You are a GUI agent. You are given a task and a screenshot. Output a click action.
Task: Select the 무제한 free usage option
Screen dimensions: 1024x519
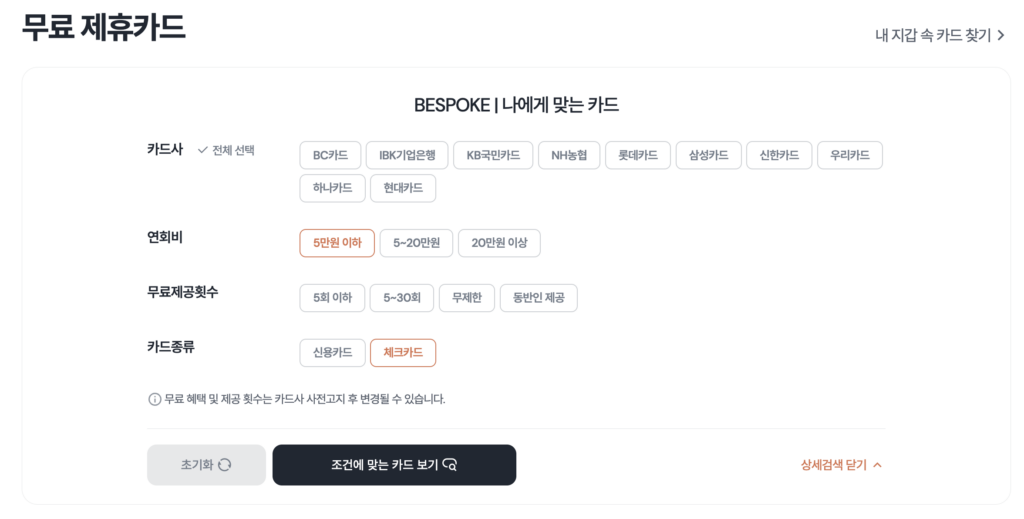[466, 298]
